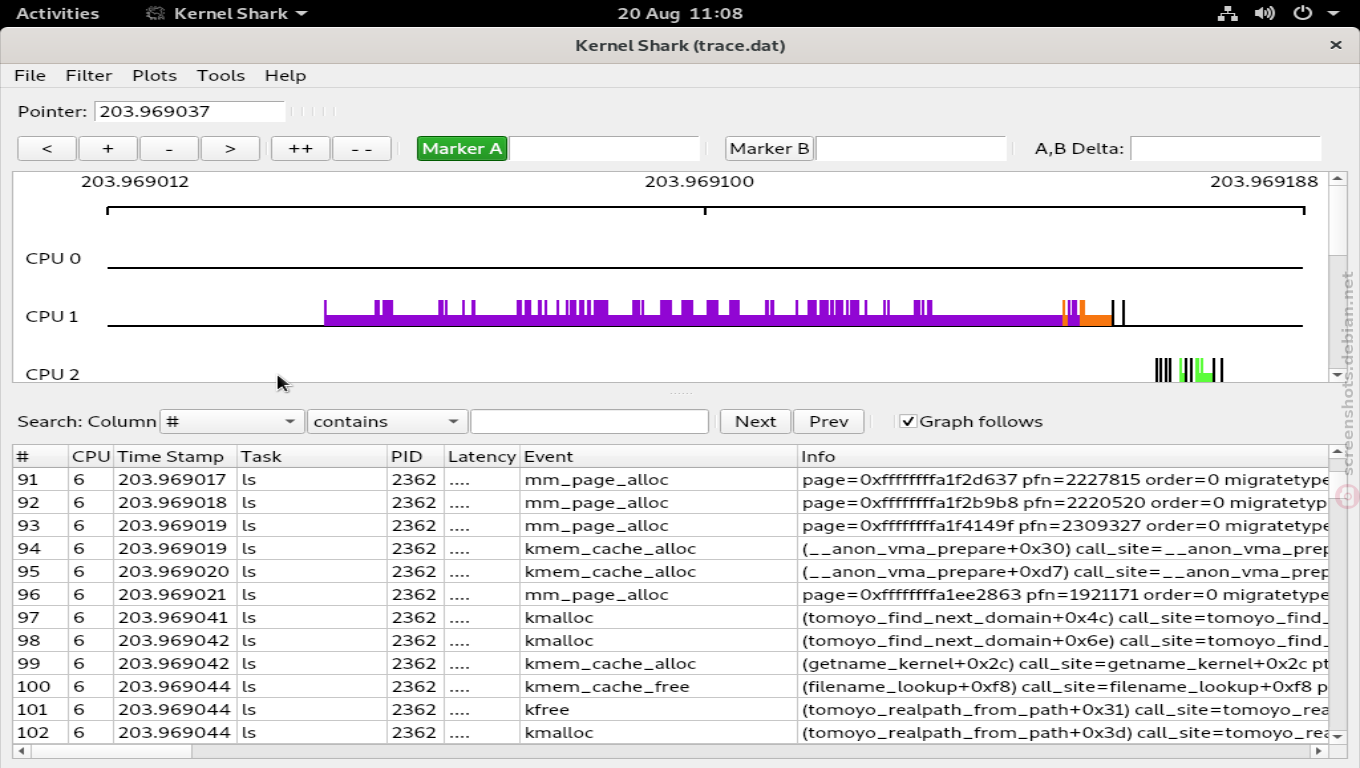This screenshot has height=768, width=1360.
Task: Open the clock showing 20 Aug 11:08
Action: tap(680, 14)
